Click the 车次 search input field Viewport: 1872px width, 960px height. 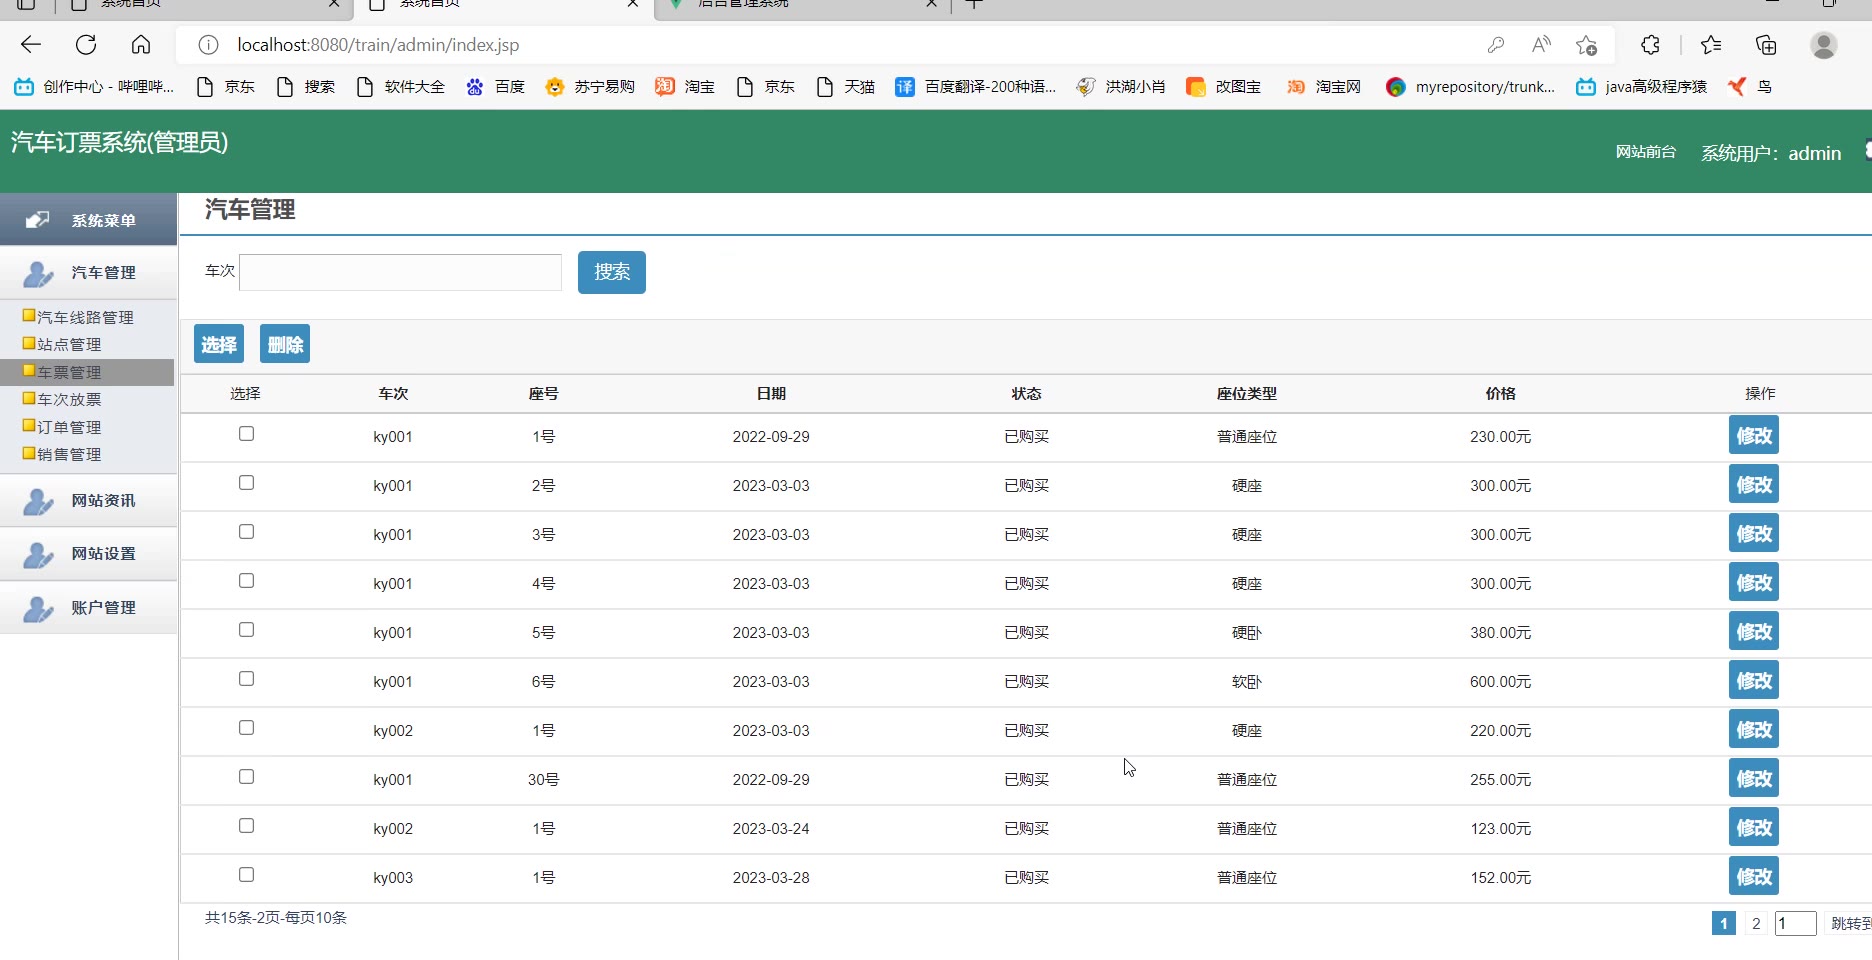tap(400, 272)
